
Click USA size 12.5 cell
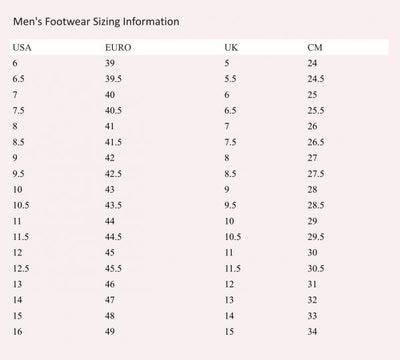click(x=21, y=269)
